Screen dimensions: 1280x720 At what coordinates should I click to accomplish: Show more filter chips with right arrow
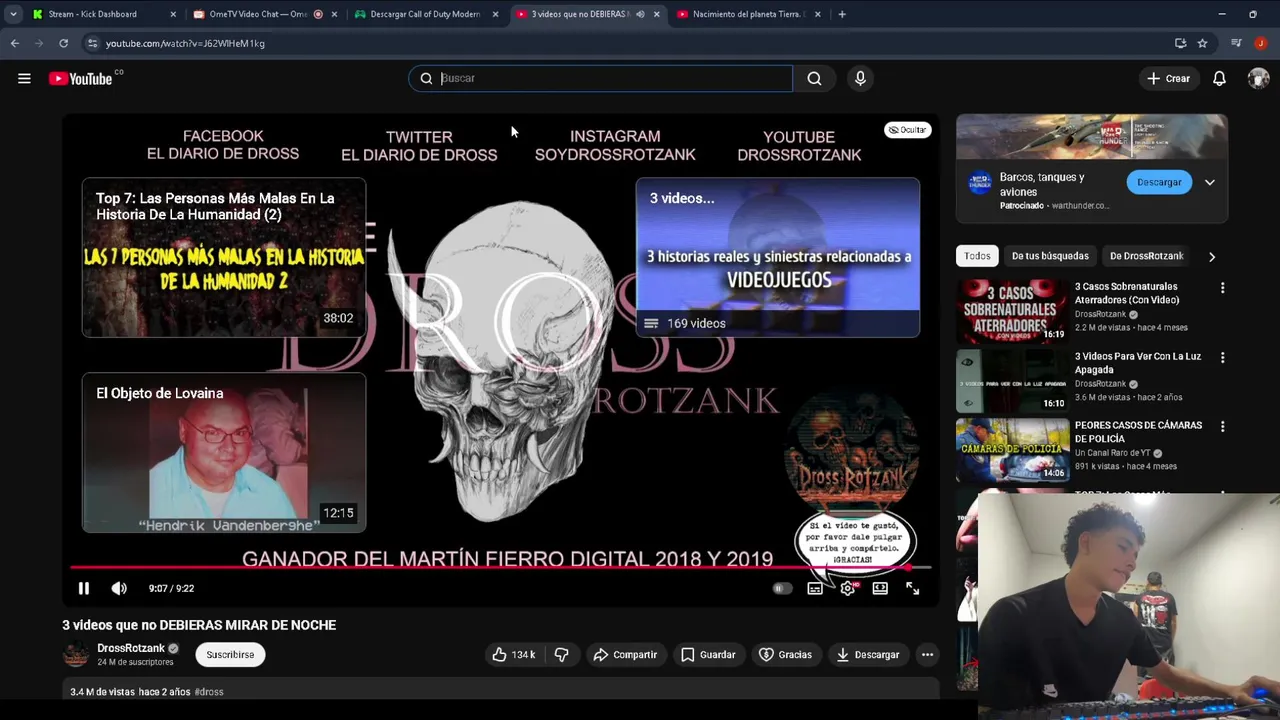pos(1212,256)
